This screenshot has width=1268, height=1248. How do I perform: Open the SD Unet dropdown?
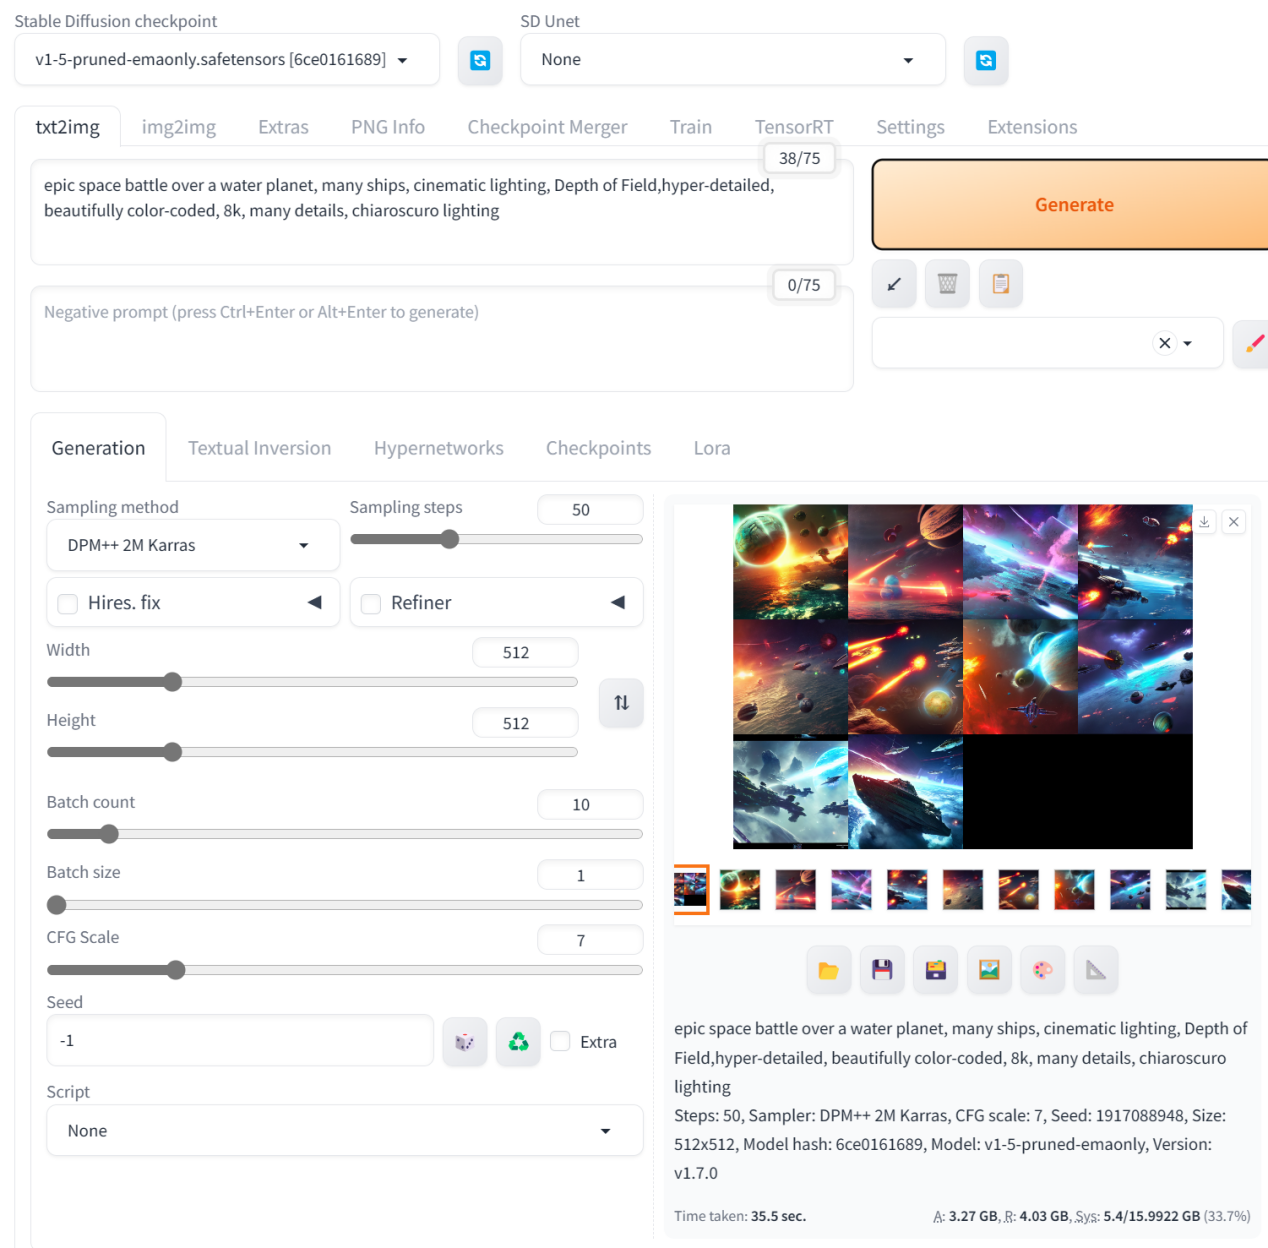(x=733, y=60)
